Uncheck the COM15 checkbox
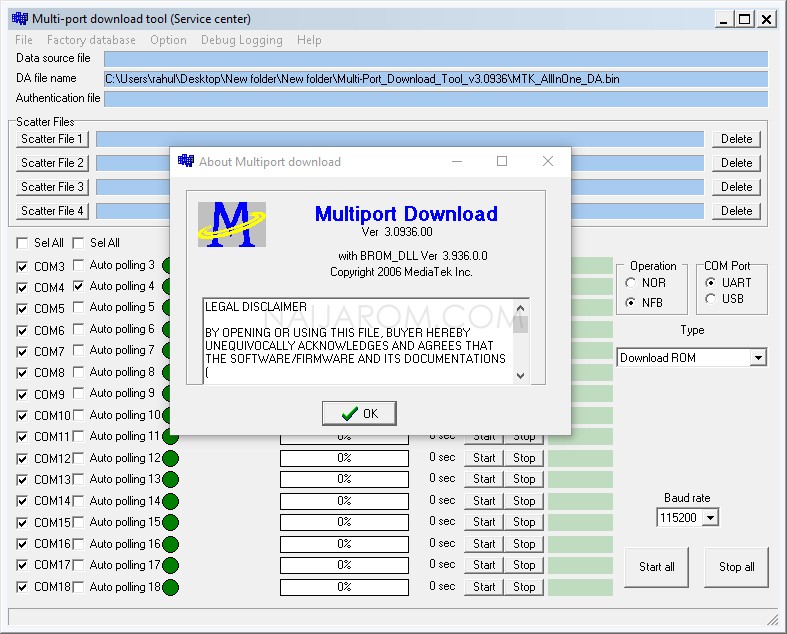787x634 pixels. 22,523
